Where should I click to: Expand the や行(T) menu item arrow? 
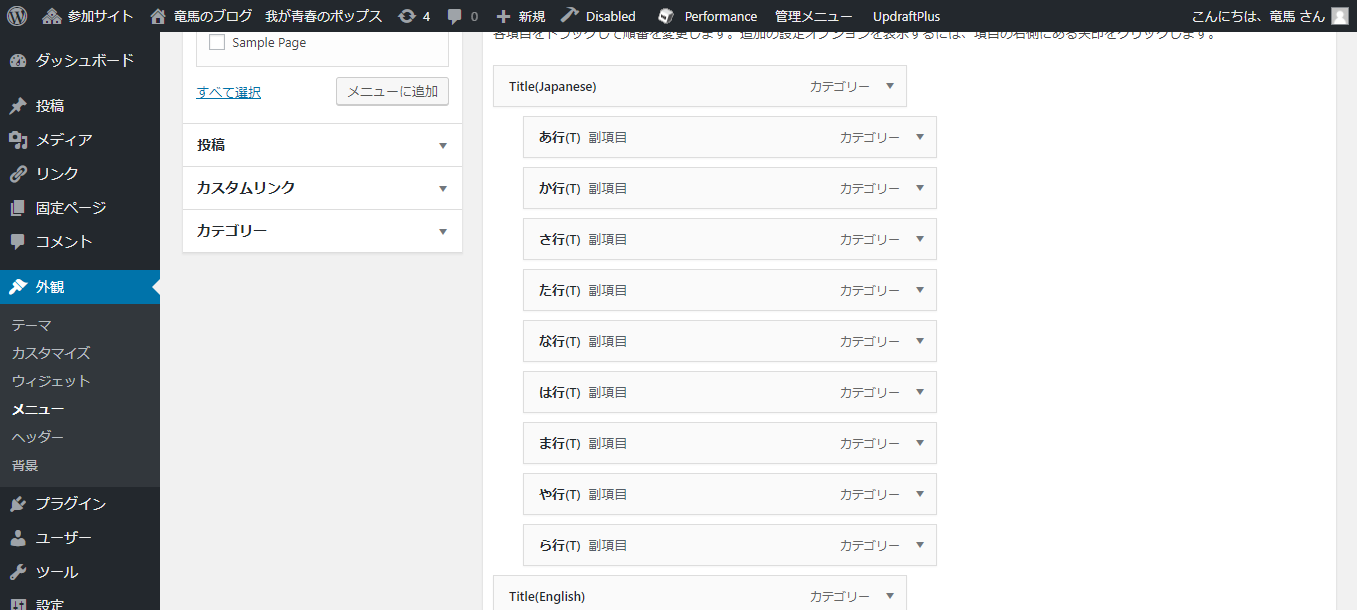point(920,494)
